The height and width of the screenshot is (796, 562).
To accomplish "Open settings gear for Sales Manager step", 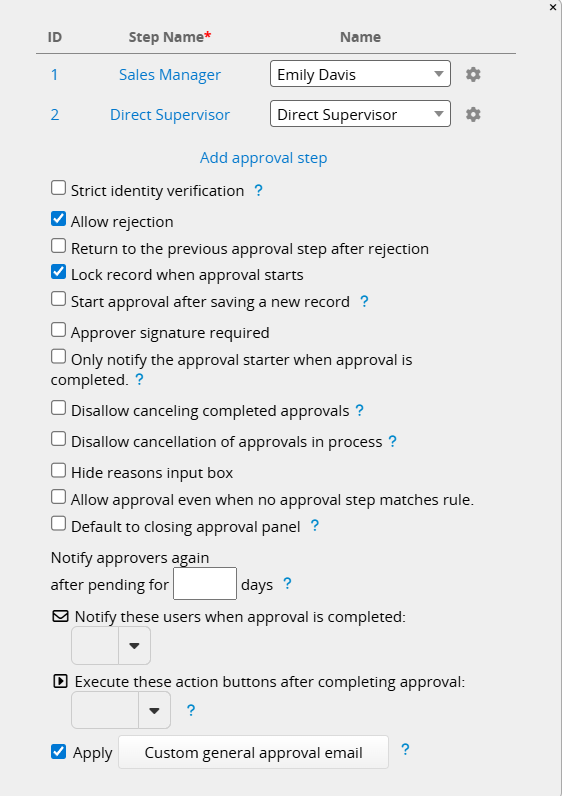I will (473, 75).
